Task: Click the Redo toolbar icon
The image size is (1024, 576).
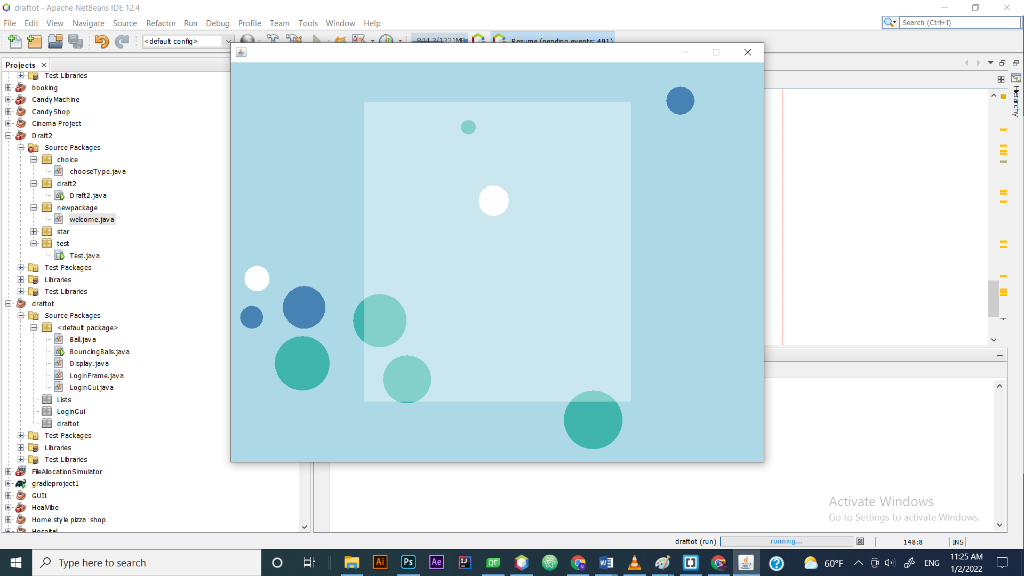Action: [121, 41]
